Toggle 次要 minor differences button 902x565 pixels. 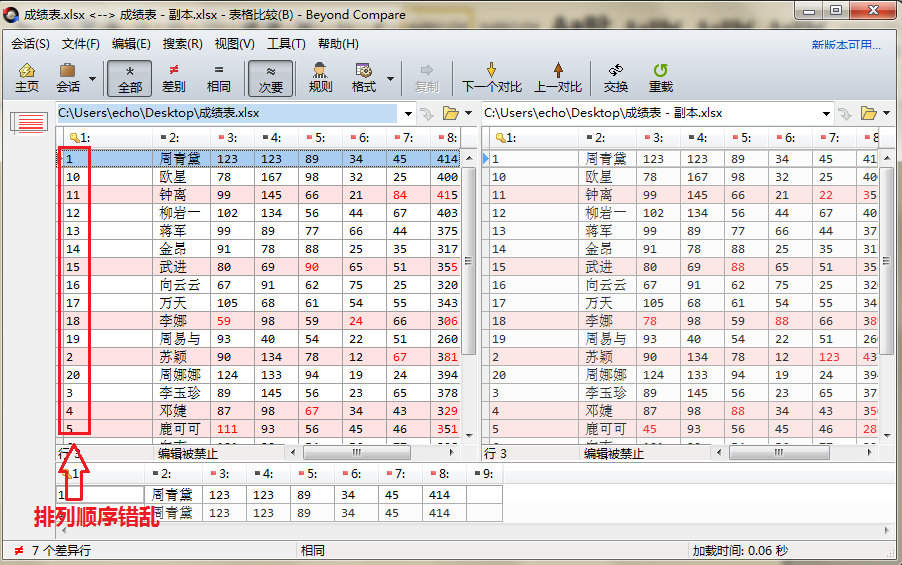pyautogui.click(x=270, y=77)
